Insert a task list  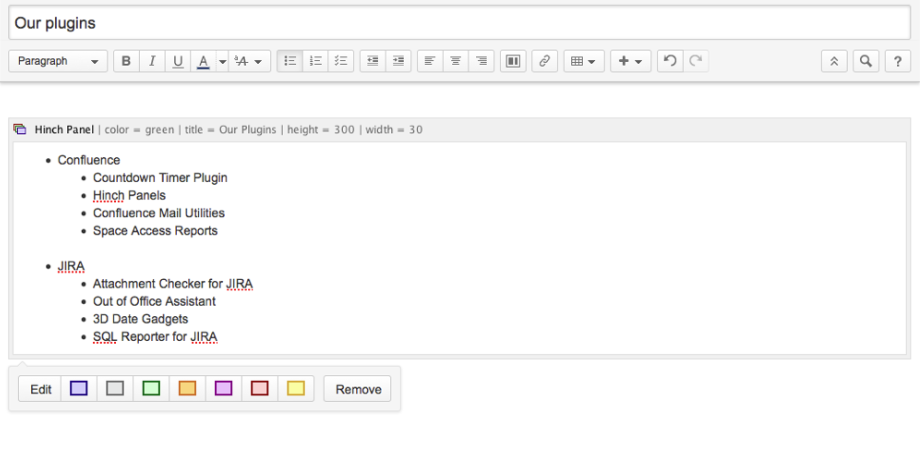click(341, 61)
